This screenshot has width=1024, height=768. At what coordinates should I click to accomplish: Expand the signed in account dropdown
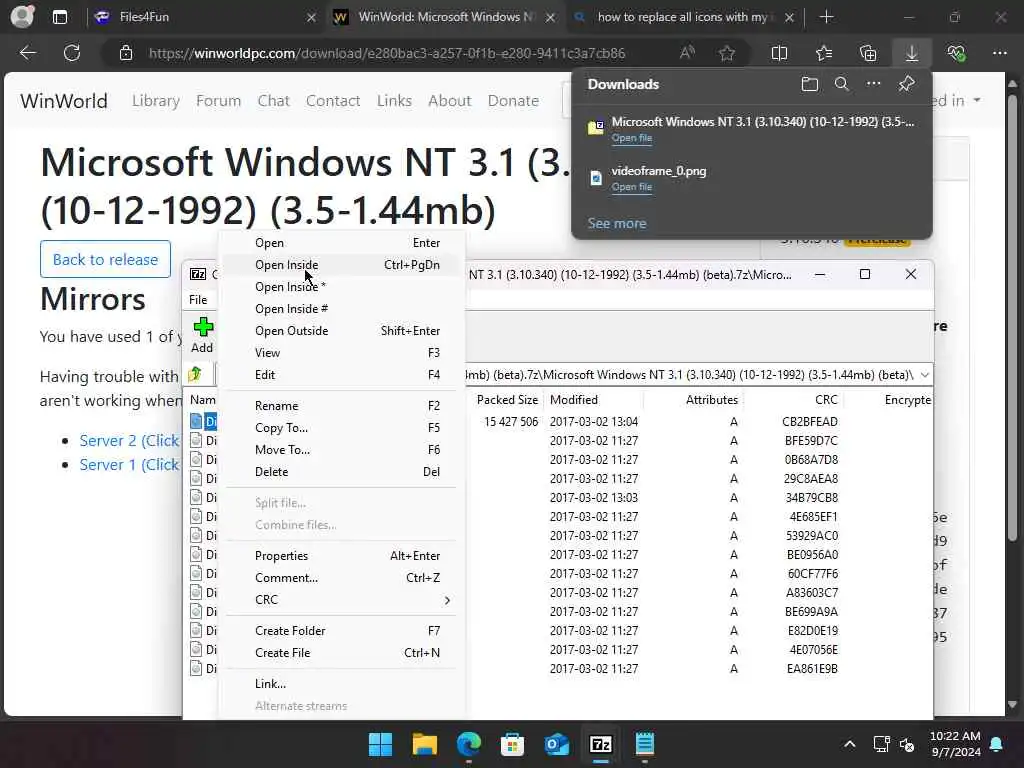(976, 101)
